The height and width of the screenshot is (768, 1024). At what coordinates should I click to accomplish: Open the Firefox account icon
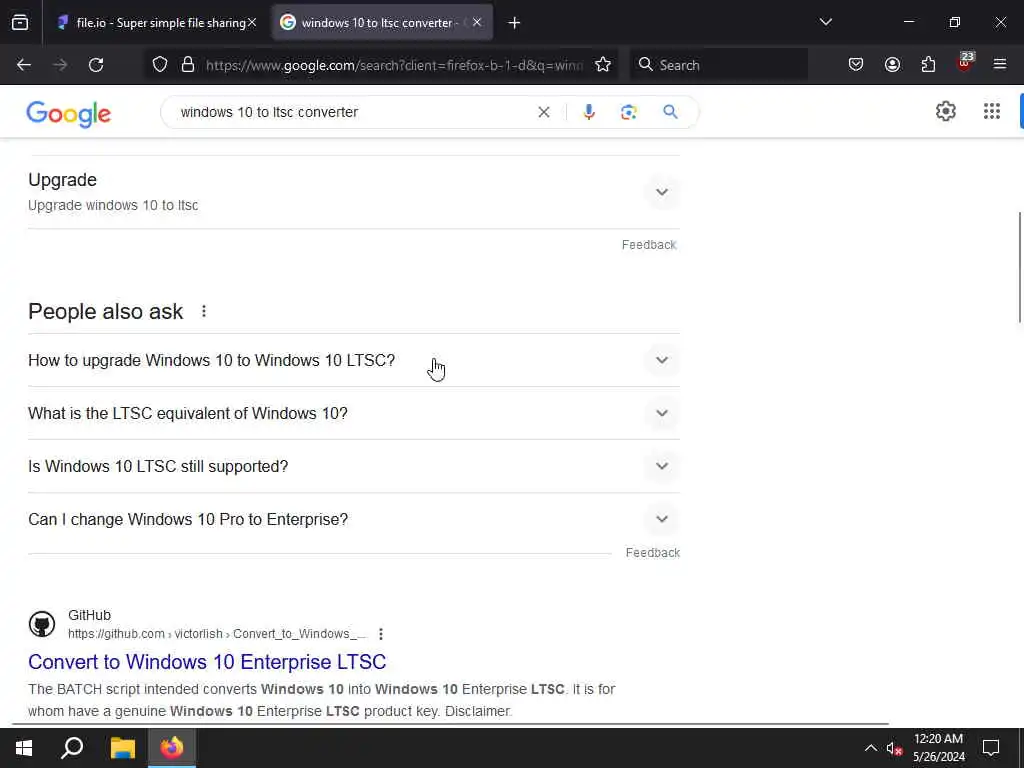pos(892,65)
